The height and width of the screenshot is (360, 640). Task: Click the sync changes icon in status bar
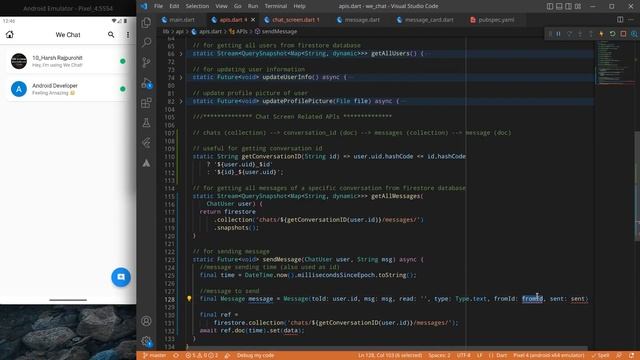click(176, 356)
